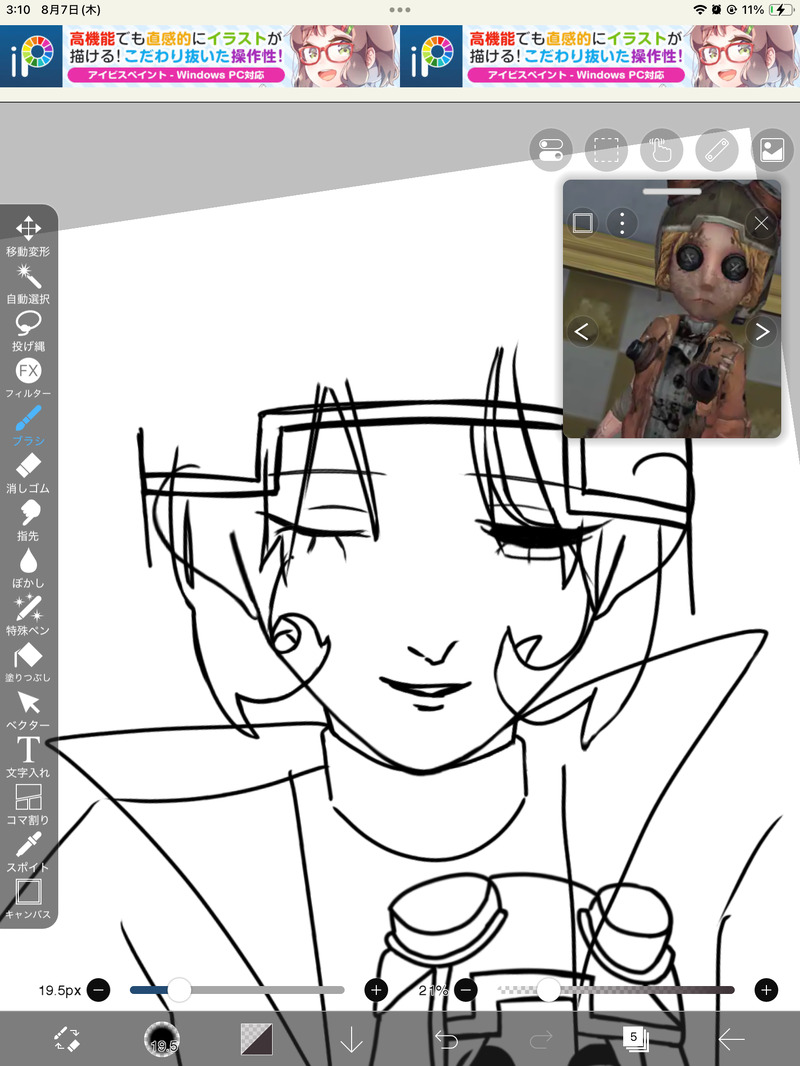Open the selection area tool in top bar

coord(606,150)
